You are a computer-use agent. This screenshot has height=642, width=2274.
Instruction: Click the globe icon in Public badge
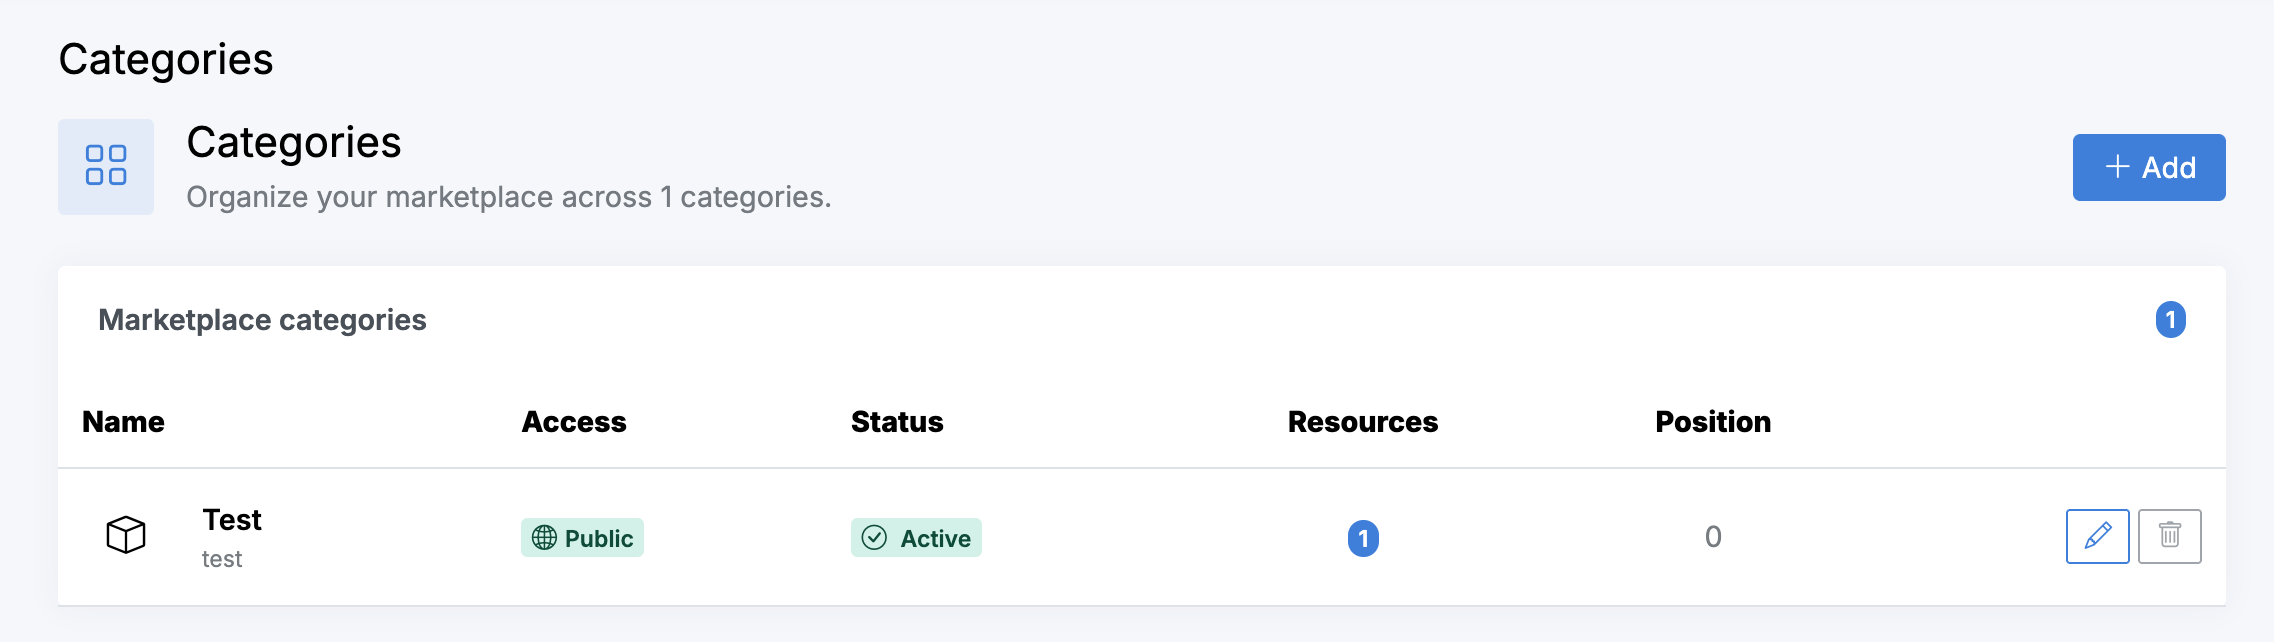[x=544, y=538]
